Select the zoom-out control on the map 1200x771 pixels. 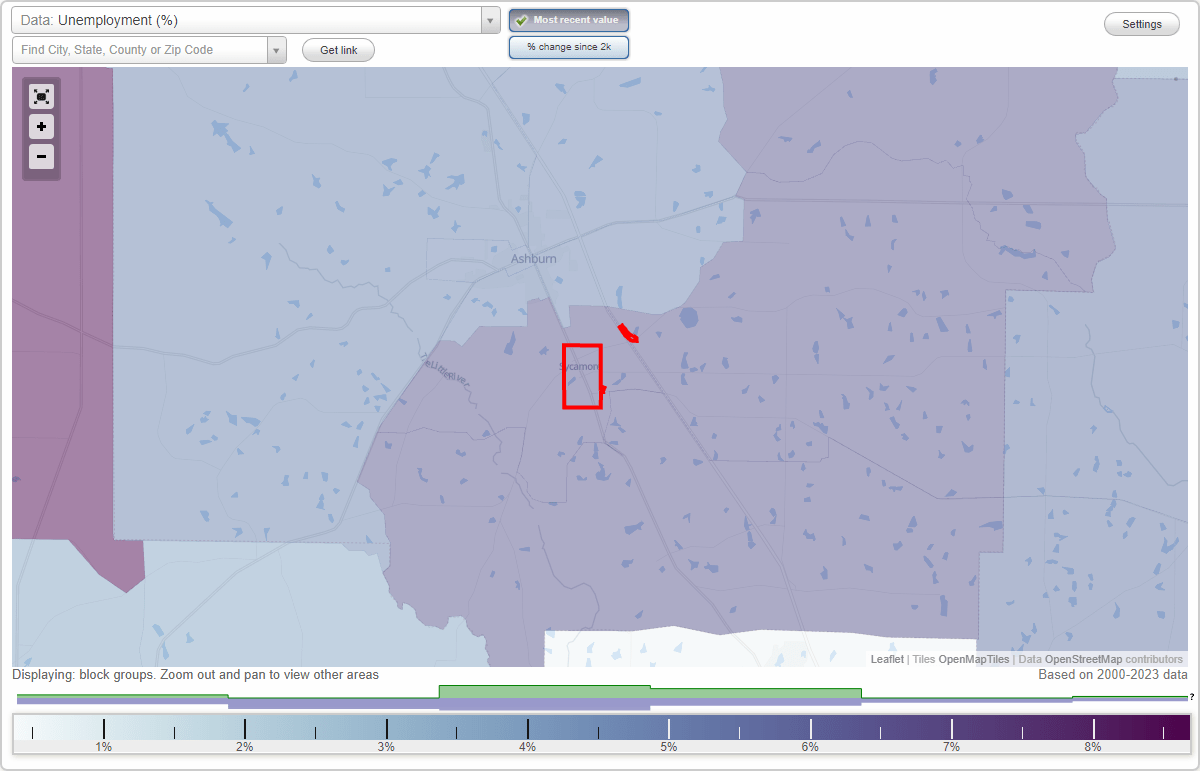point(41,157)
